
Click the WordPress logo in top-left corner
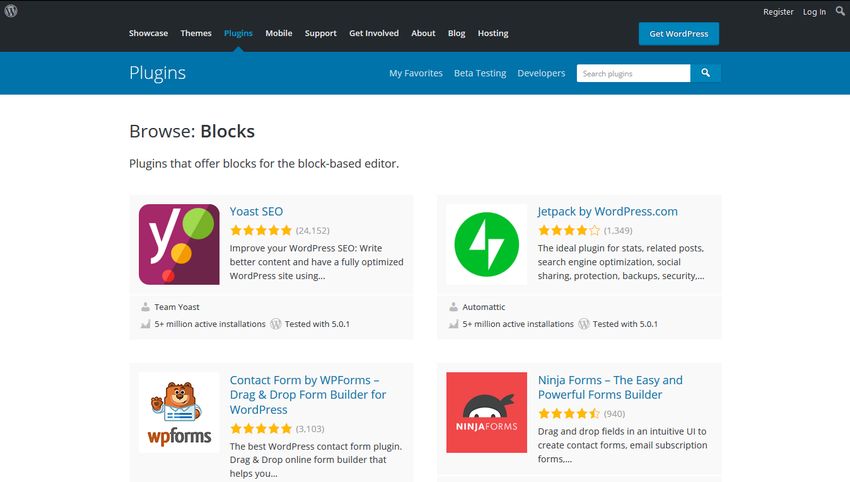click(x=11, y=11)
